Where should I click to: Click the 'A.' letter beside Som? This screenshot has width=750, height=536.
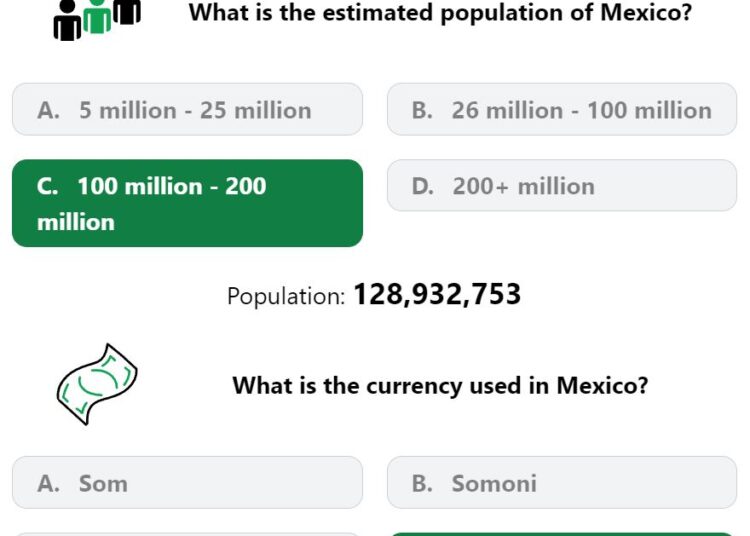click(48, 483)
